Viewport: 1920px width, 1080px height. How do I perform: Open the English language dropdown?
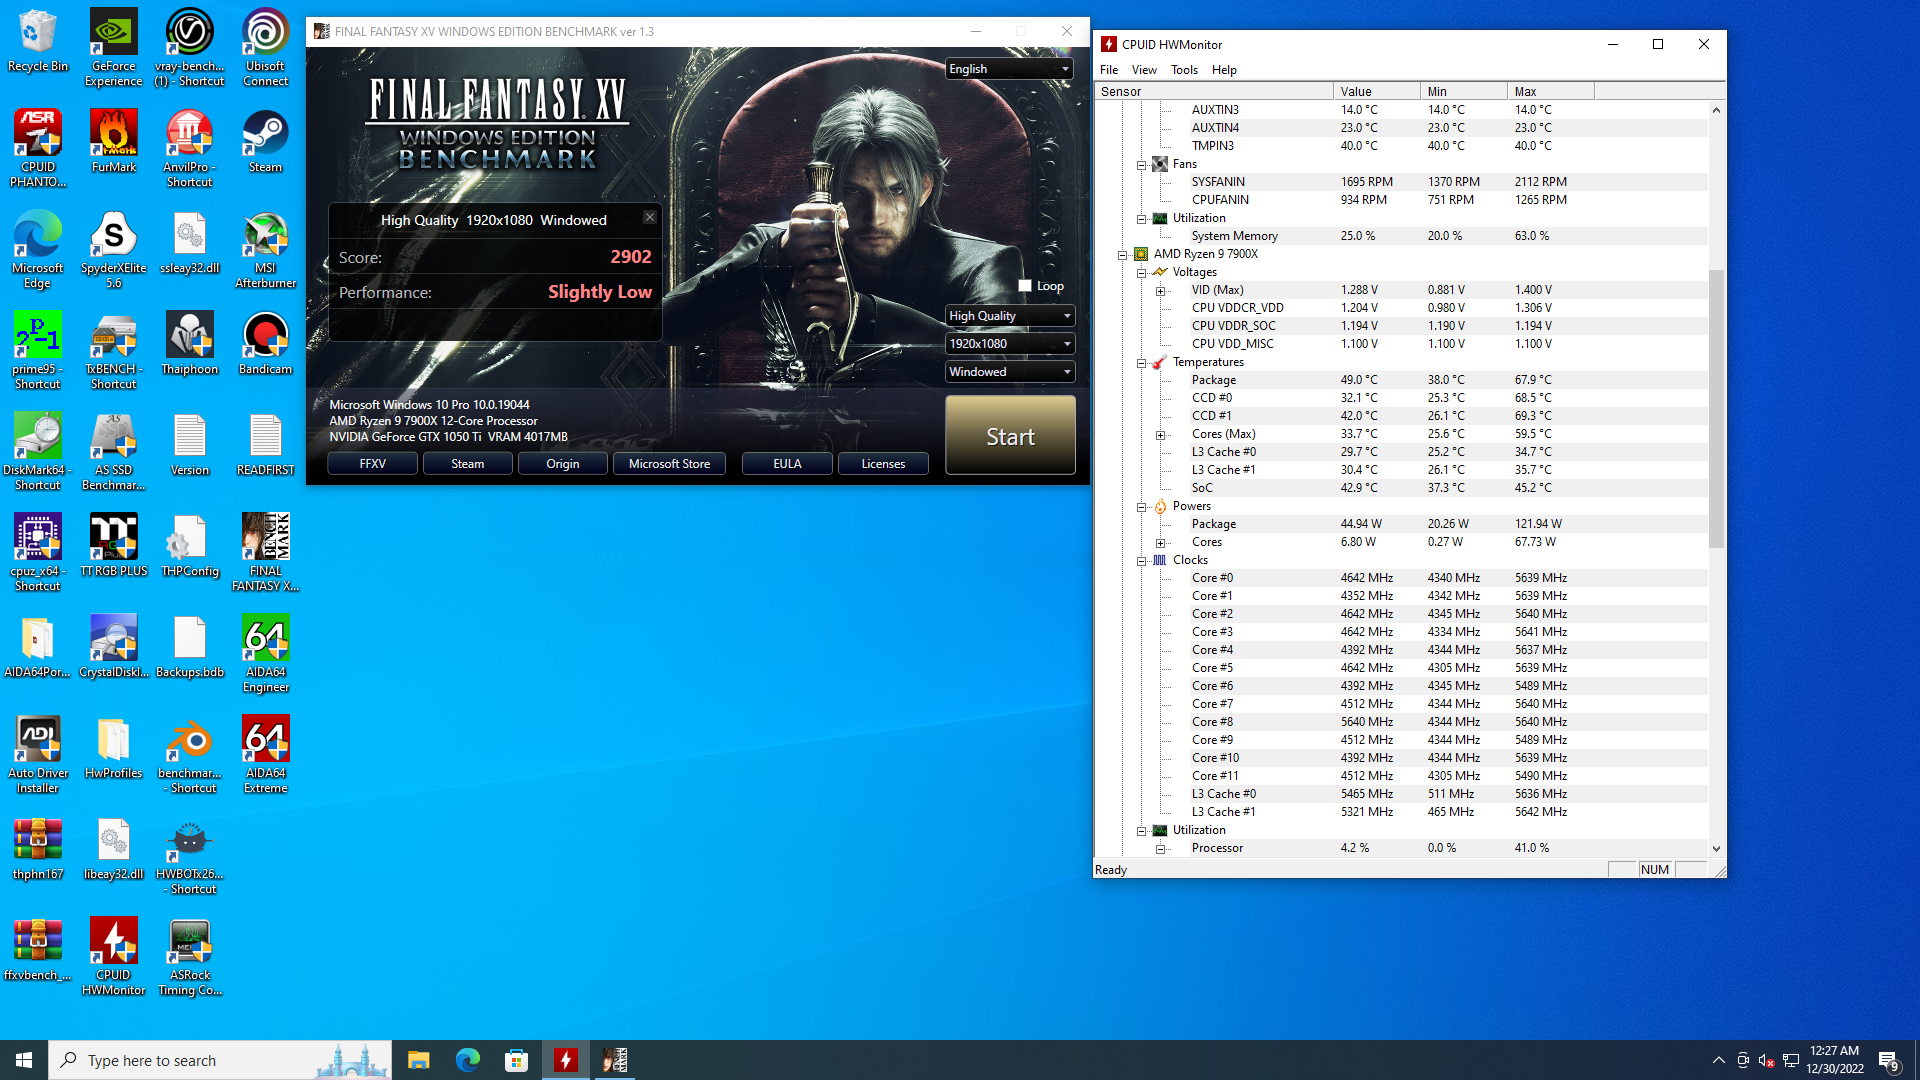[1009, 69]
